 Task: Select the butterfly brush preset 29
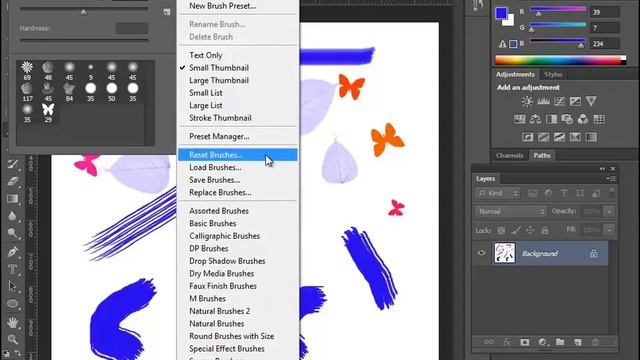pyautogui.click(x=48, y=112)
